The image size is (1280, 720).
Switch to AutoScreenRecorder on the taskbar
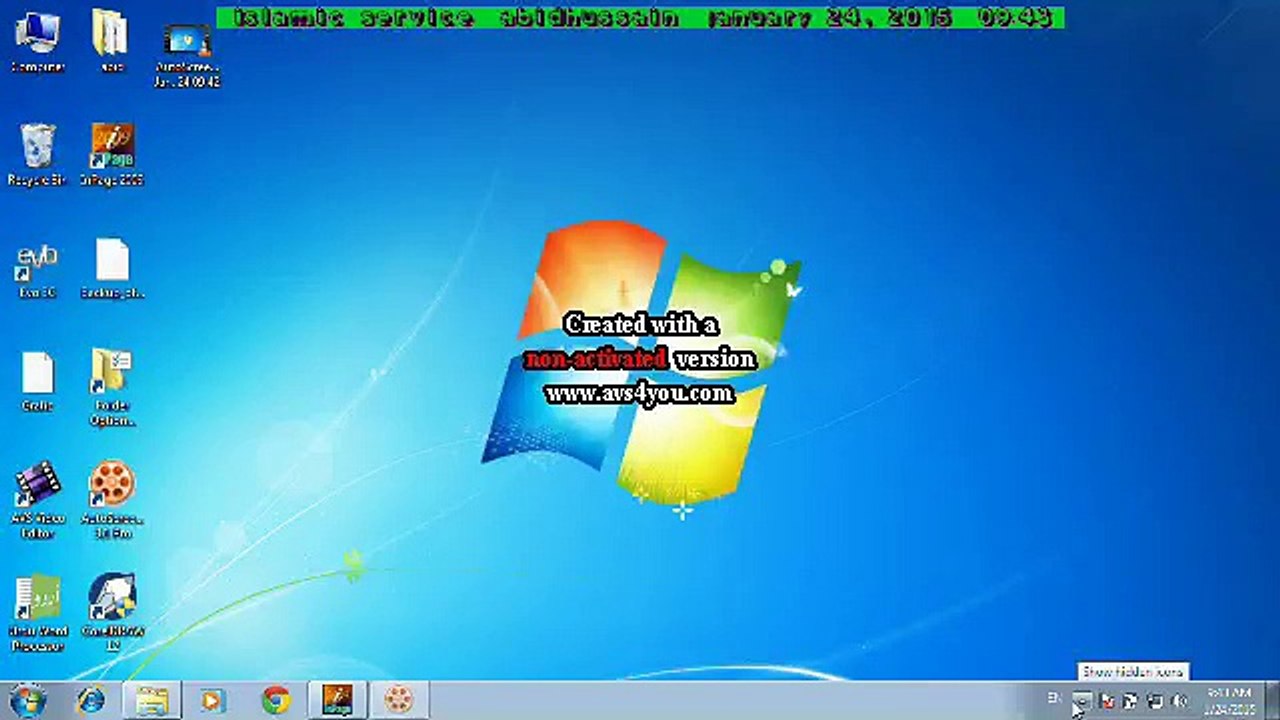[x=399, y=700]
